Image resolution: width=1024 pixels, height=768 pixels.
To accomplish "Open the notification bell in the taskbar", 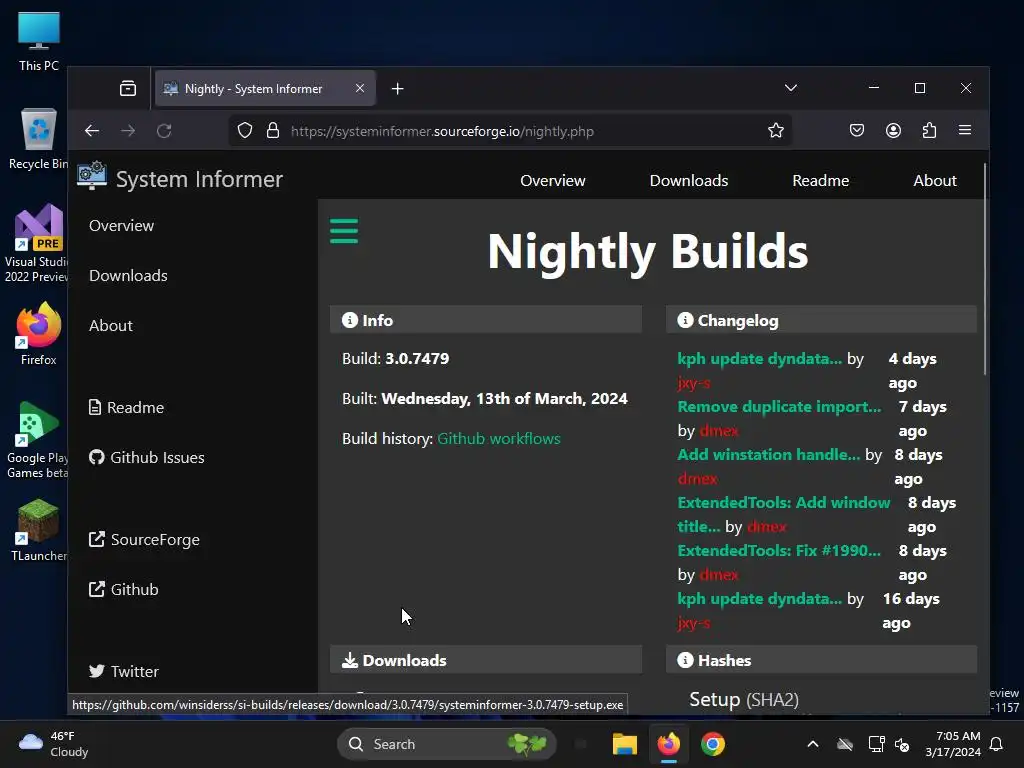I will [x=997, y=744].
